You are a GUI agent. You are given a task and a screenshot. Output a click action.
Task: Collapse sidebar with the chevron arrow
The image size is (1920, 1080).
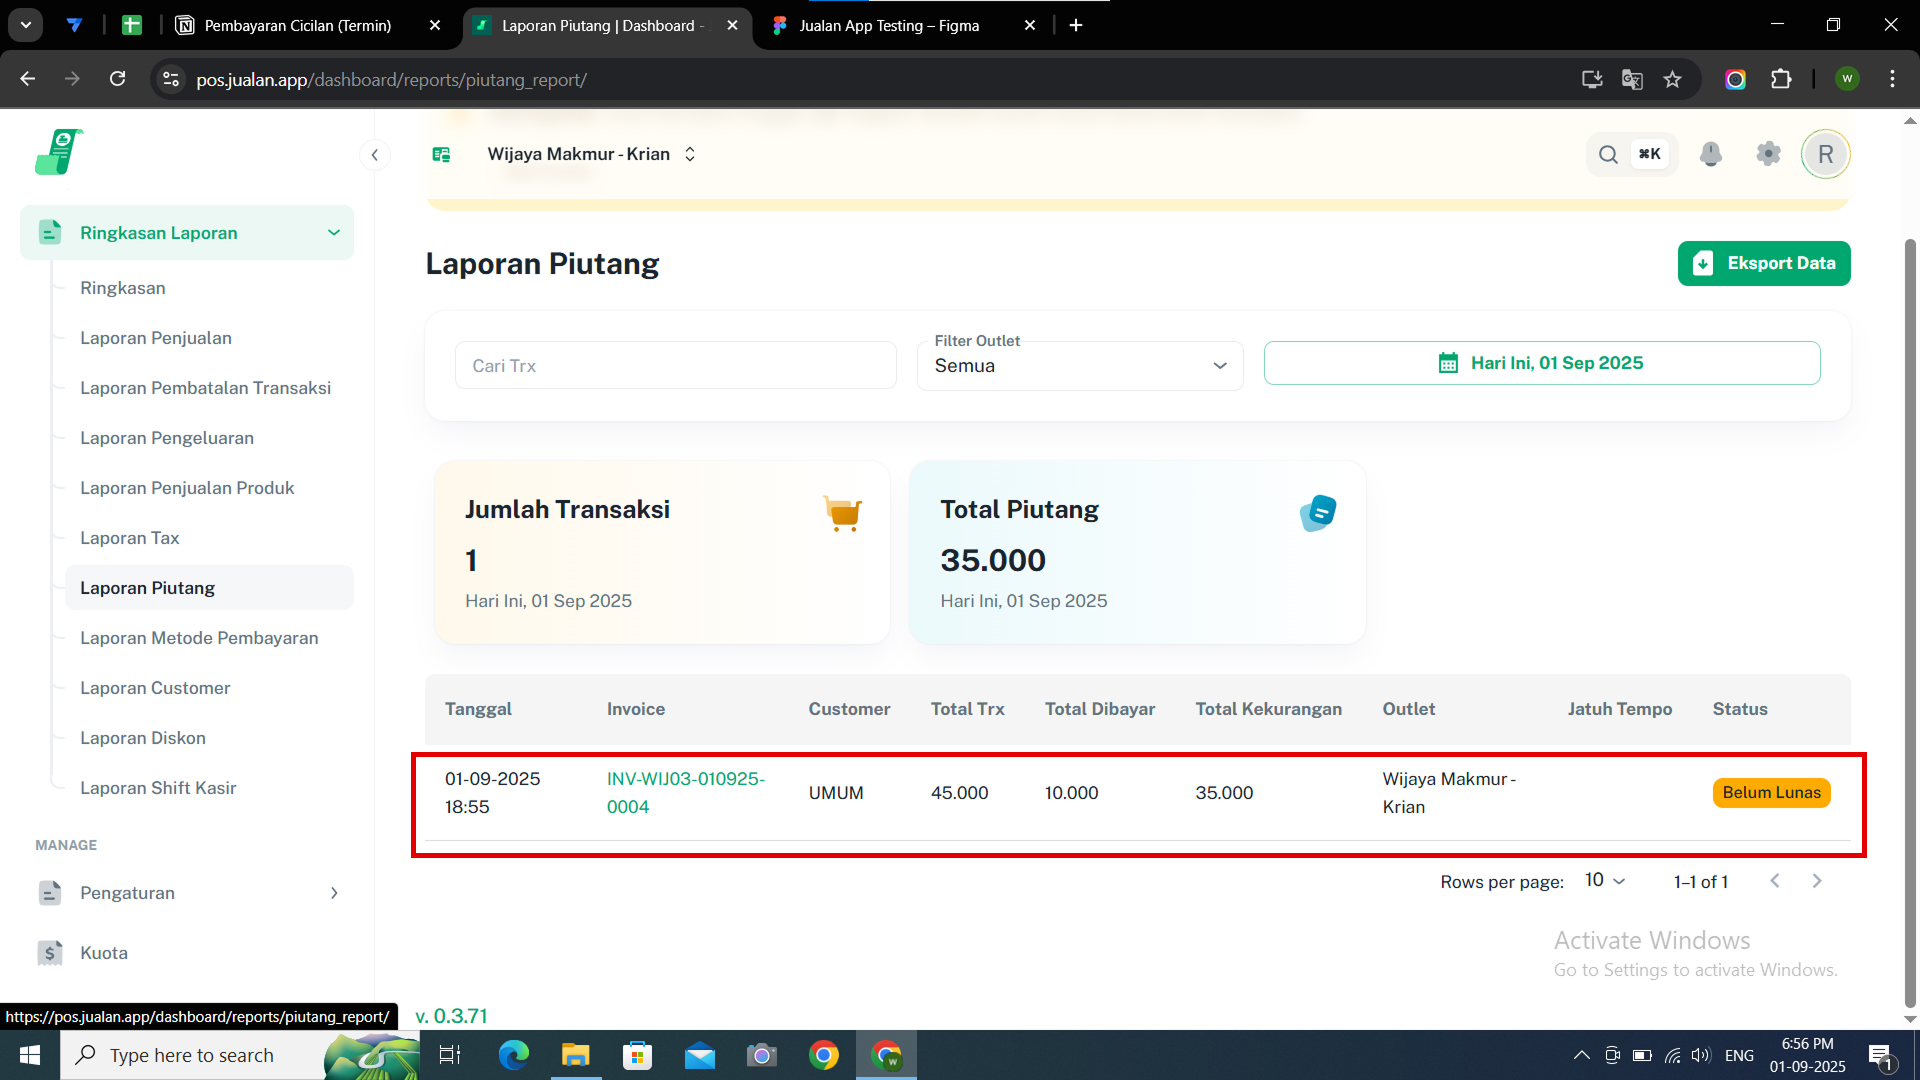[374, 154]
